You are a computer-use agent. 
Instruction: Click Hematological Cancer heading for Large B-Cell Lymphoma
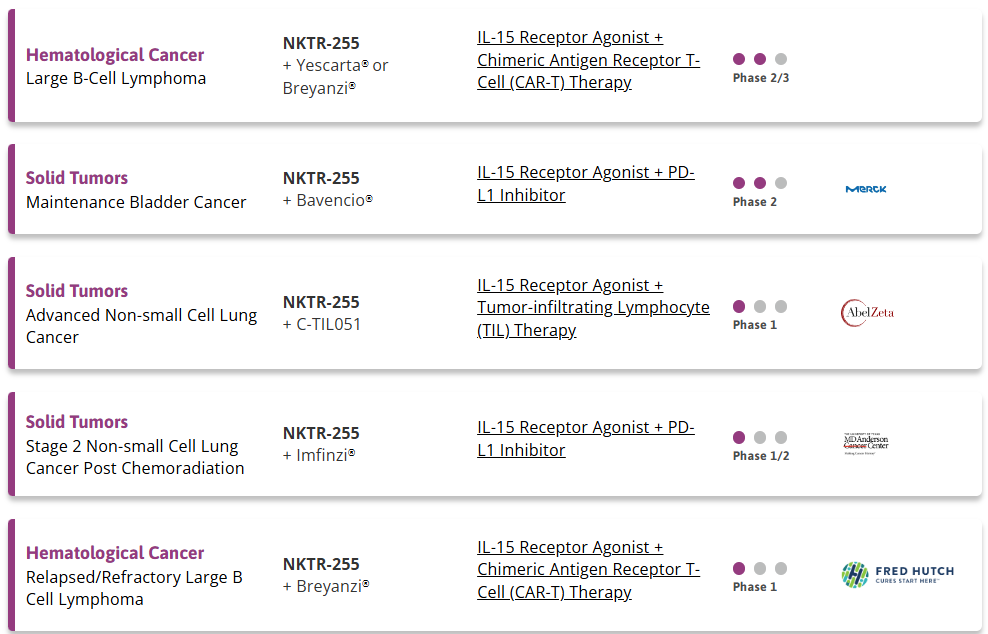coord(115,55)
